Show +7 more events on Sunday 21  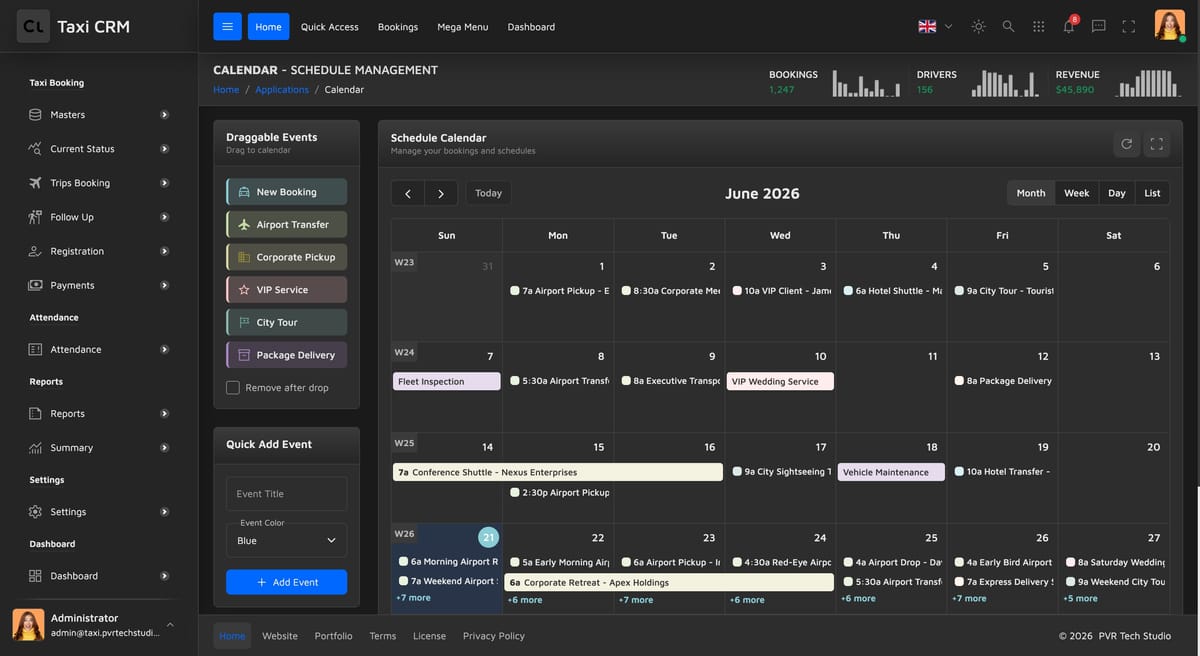point(413,598)
